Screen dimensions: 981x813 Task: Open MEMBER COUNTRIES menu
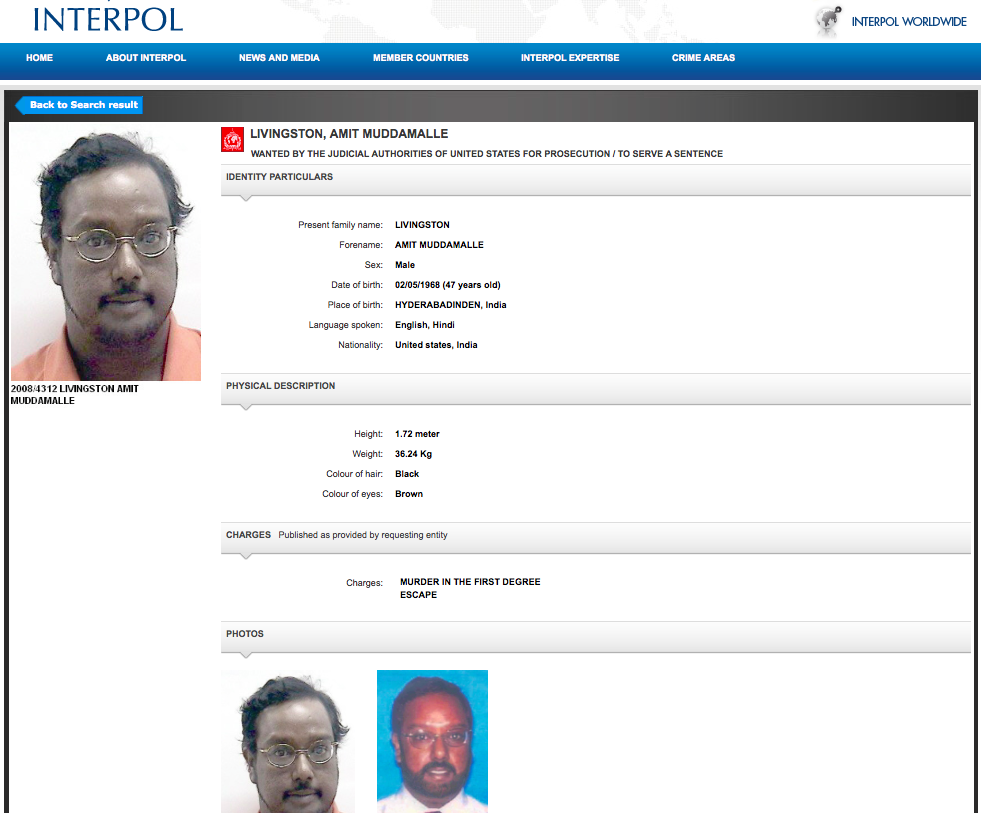click(420, 58)
